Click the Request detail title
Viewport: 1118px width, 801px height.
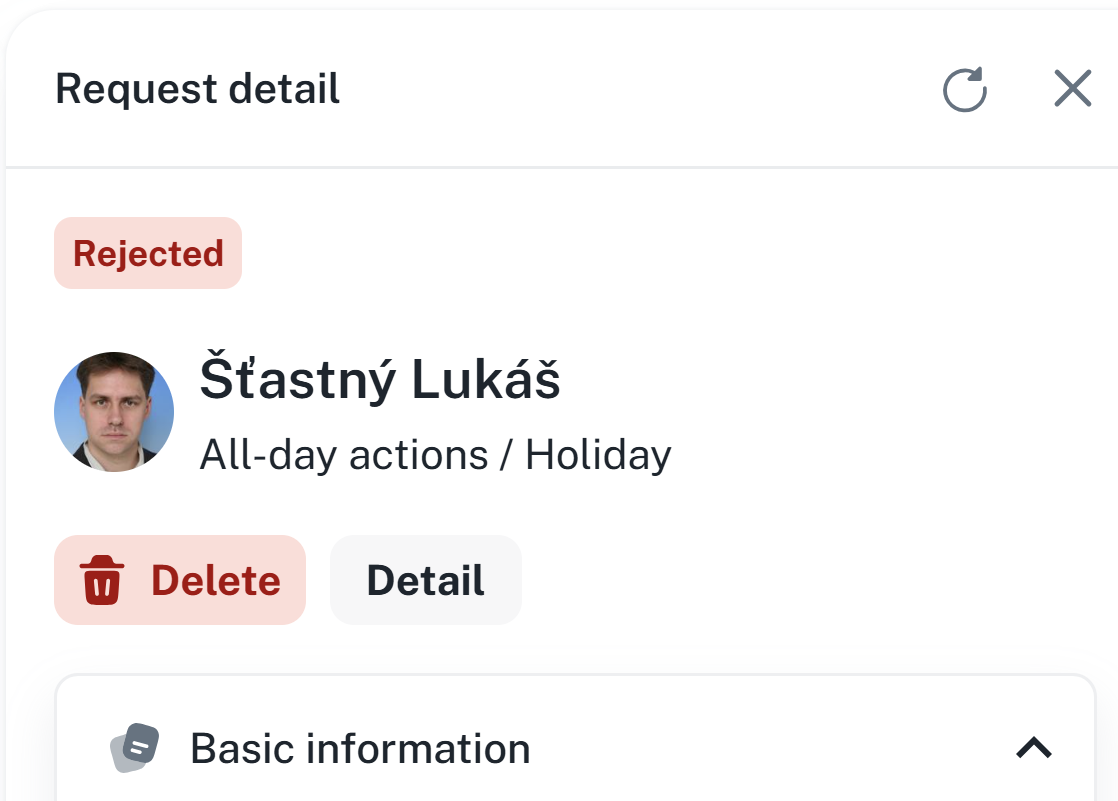click(x=198, y=89)
